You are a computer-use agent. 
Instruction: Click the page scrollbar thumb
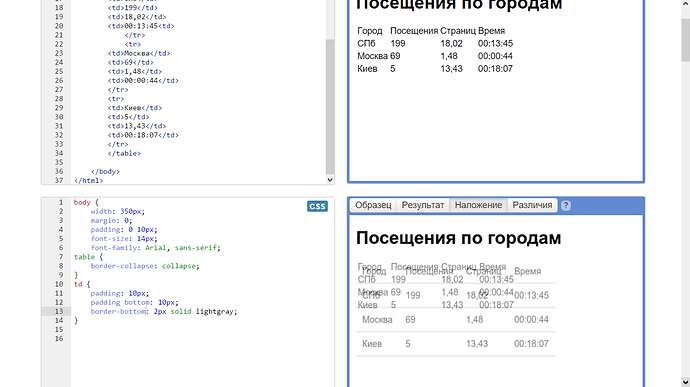pos(685,41)
